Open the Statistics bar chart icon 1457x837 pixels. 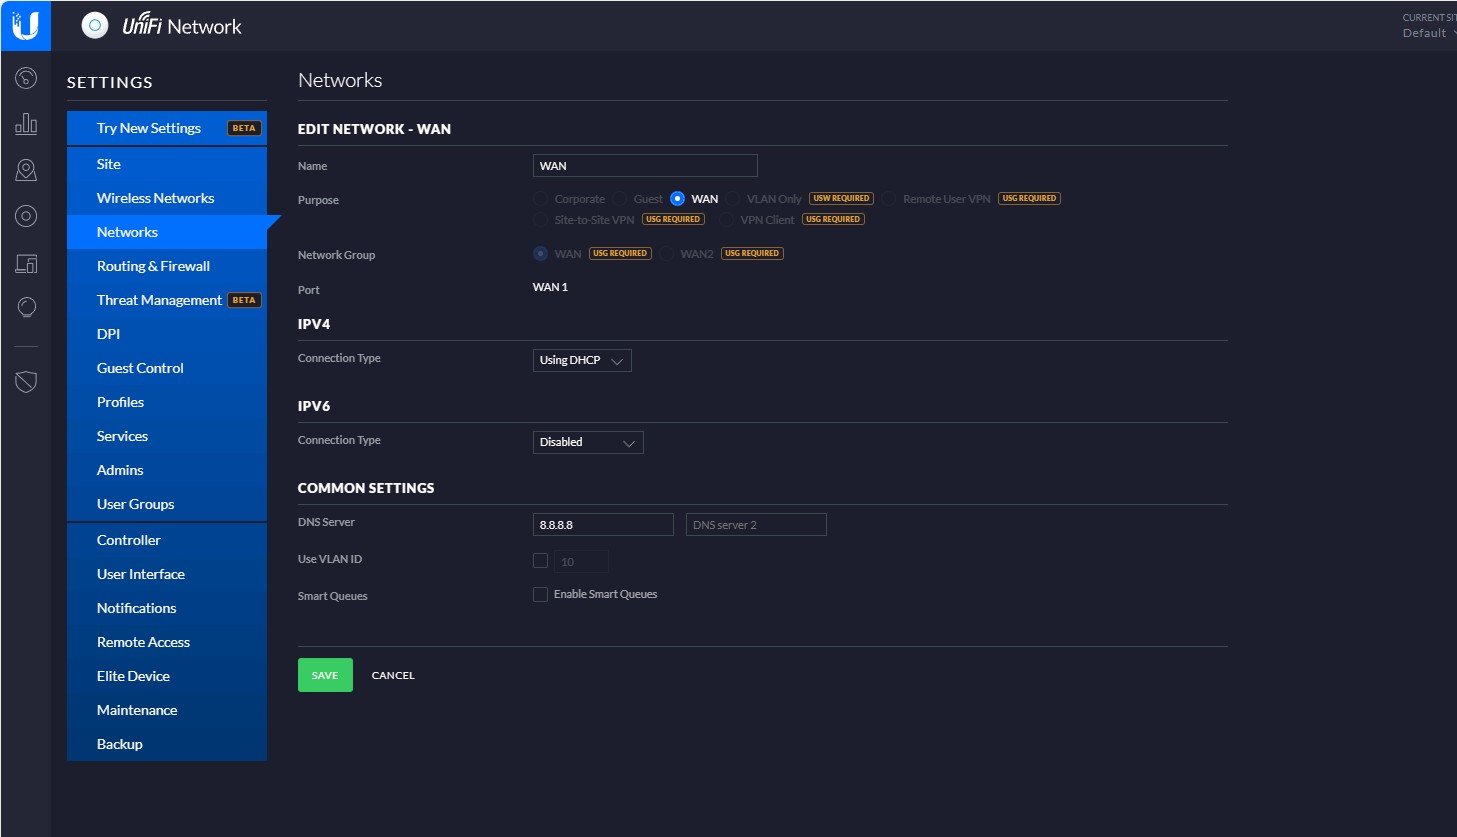[26, 124]
